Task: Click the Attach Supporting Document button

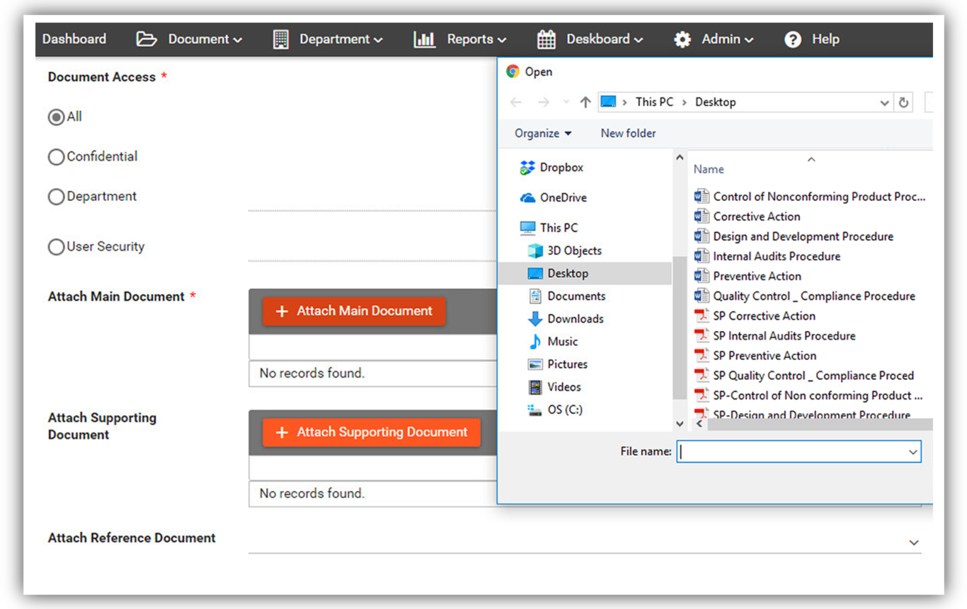Action: 371,432
